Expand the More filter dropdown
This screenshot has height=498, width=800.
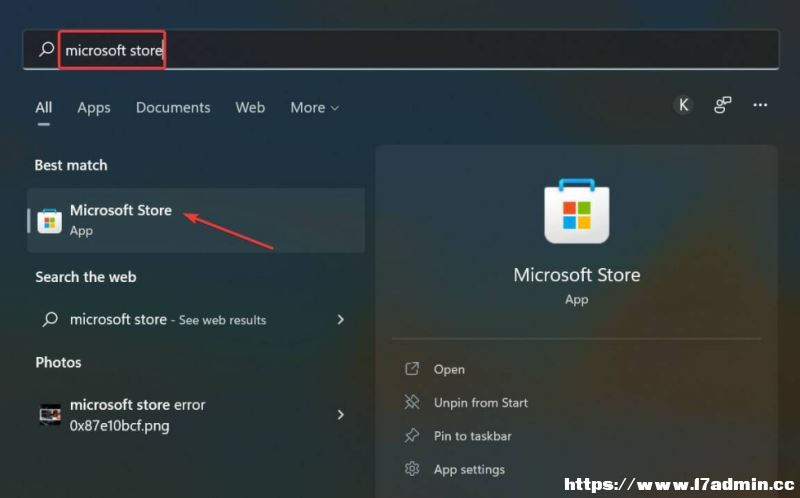314,108
